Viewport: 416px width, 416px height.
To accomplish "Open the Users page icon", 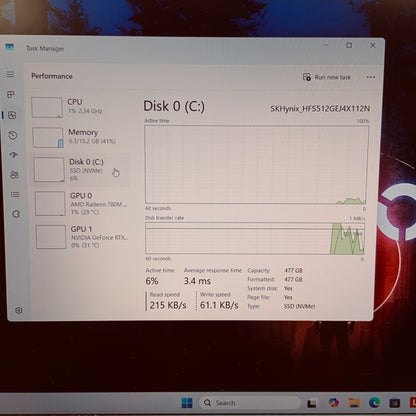I will click(14, 175).
